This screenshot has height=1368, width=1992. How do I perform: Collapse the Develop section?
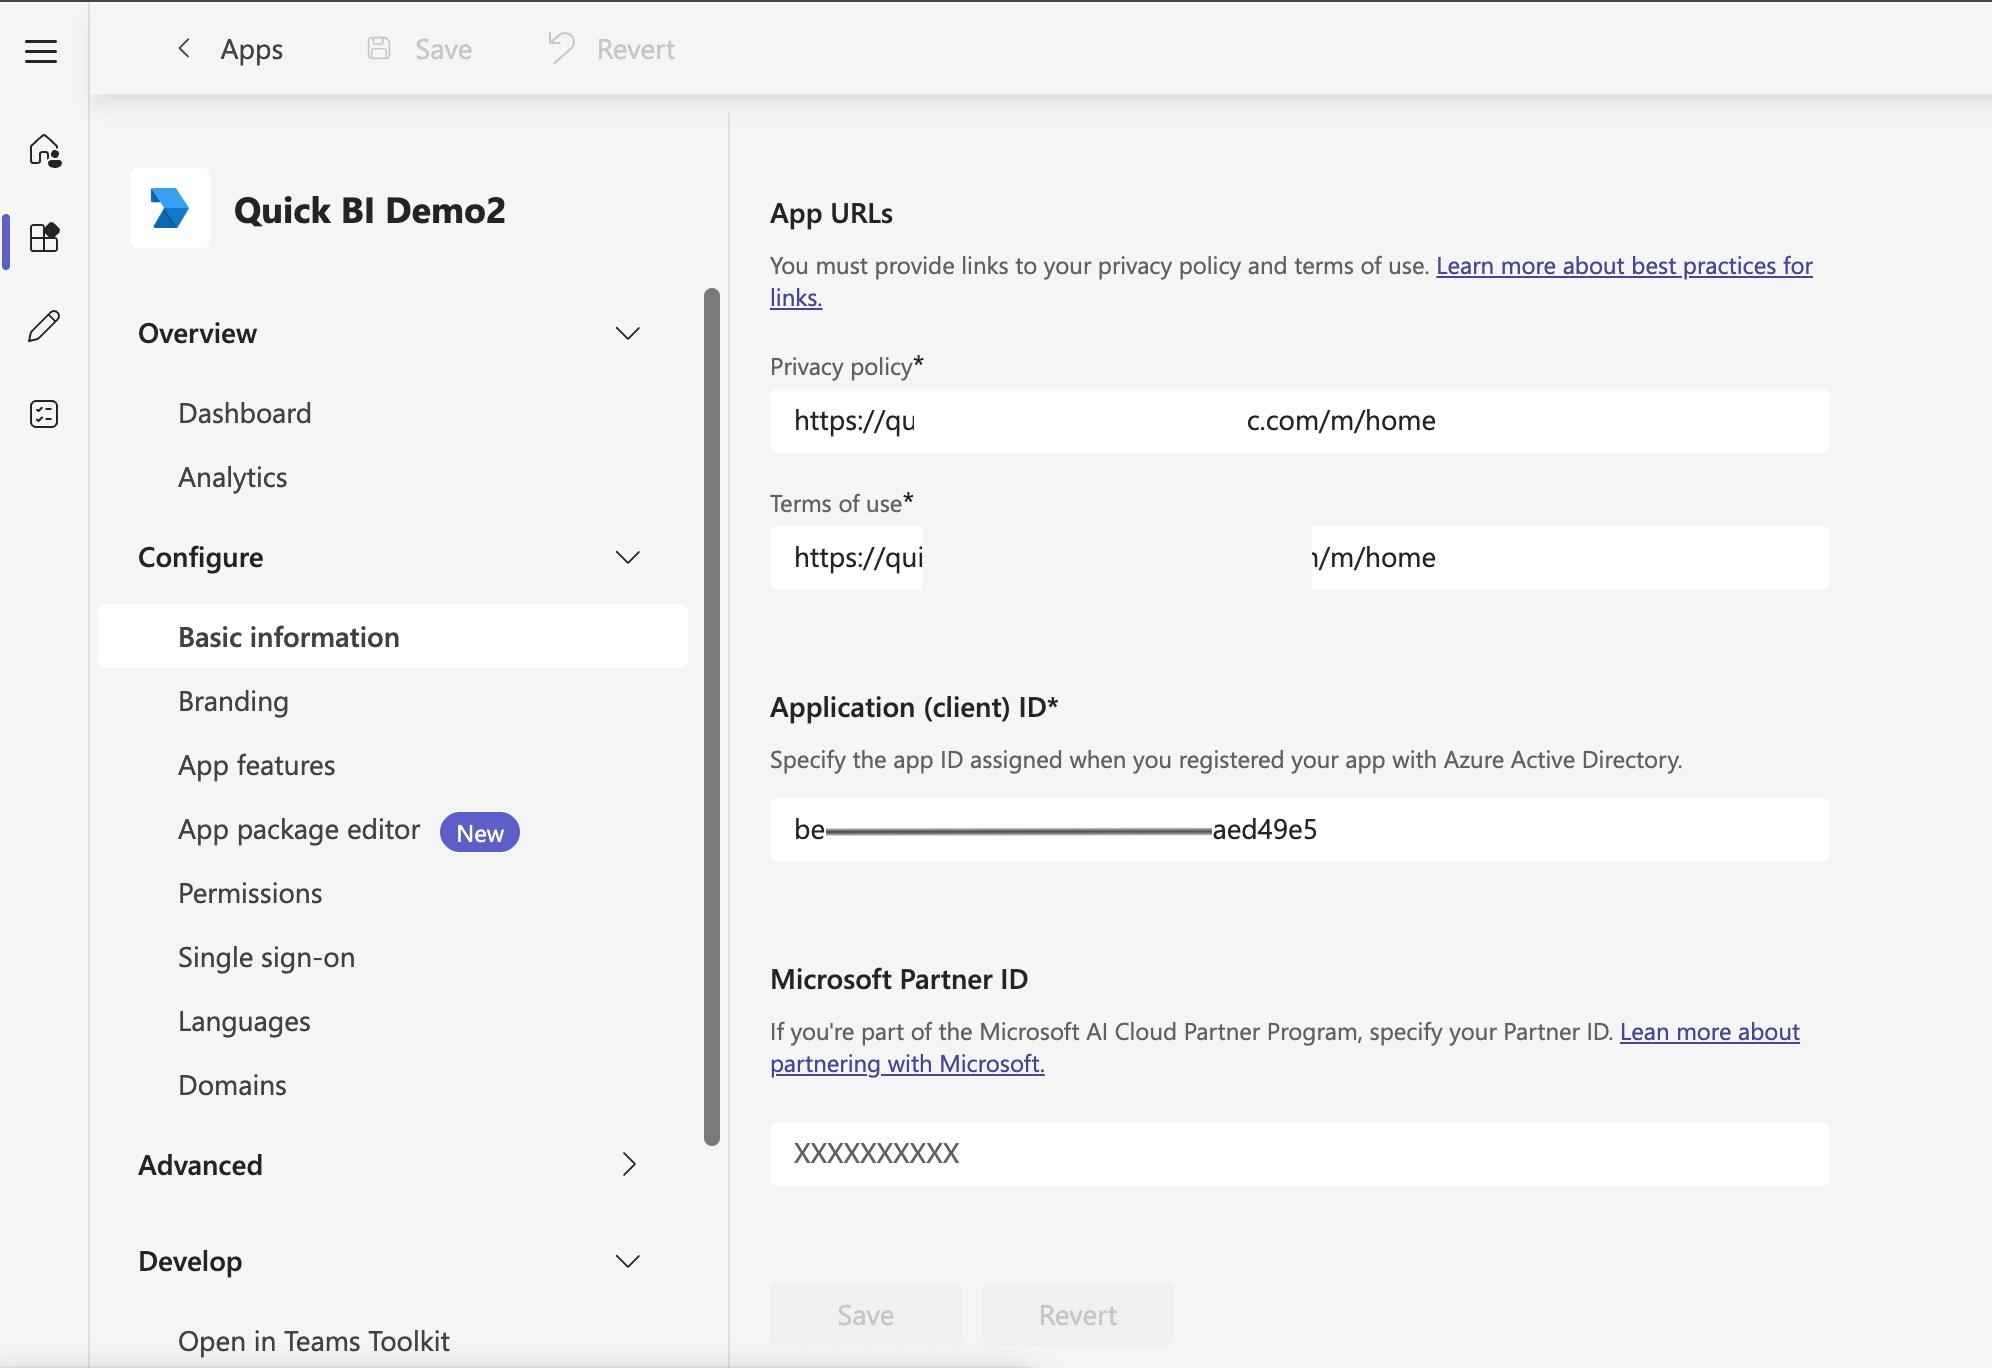(627, 1262)
